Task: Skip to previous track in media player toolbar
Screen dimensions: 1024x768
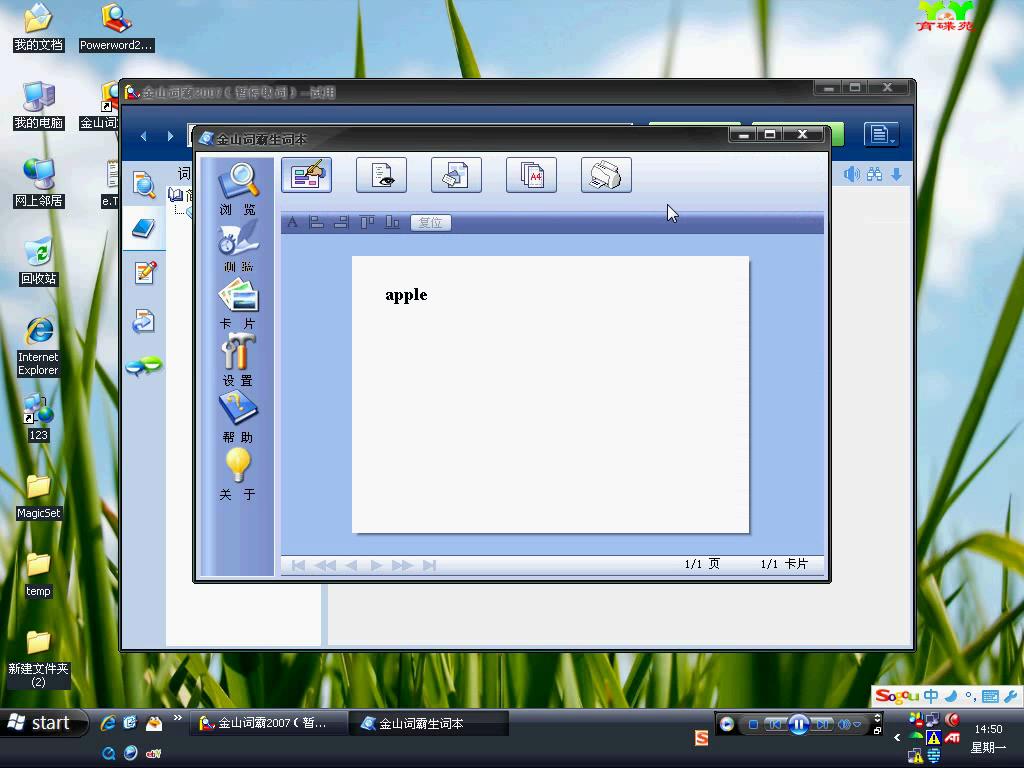Action: coord(775,724)
